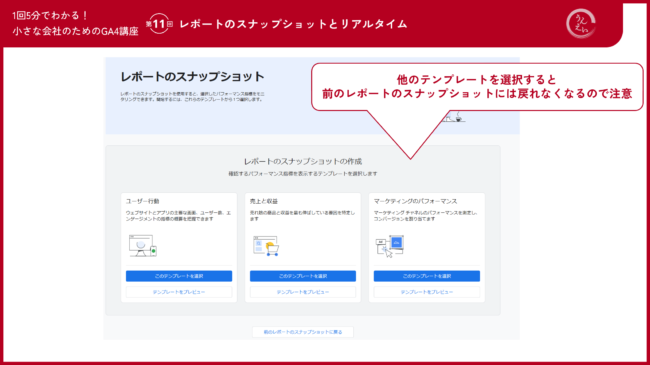Click the shopping cart illustration under 売上と収益
This screenshot has width=650, height=365.
coord(266,246)
